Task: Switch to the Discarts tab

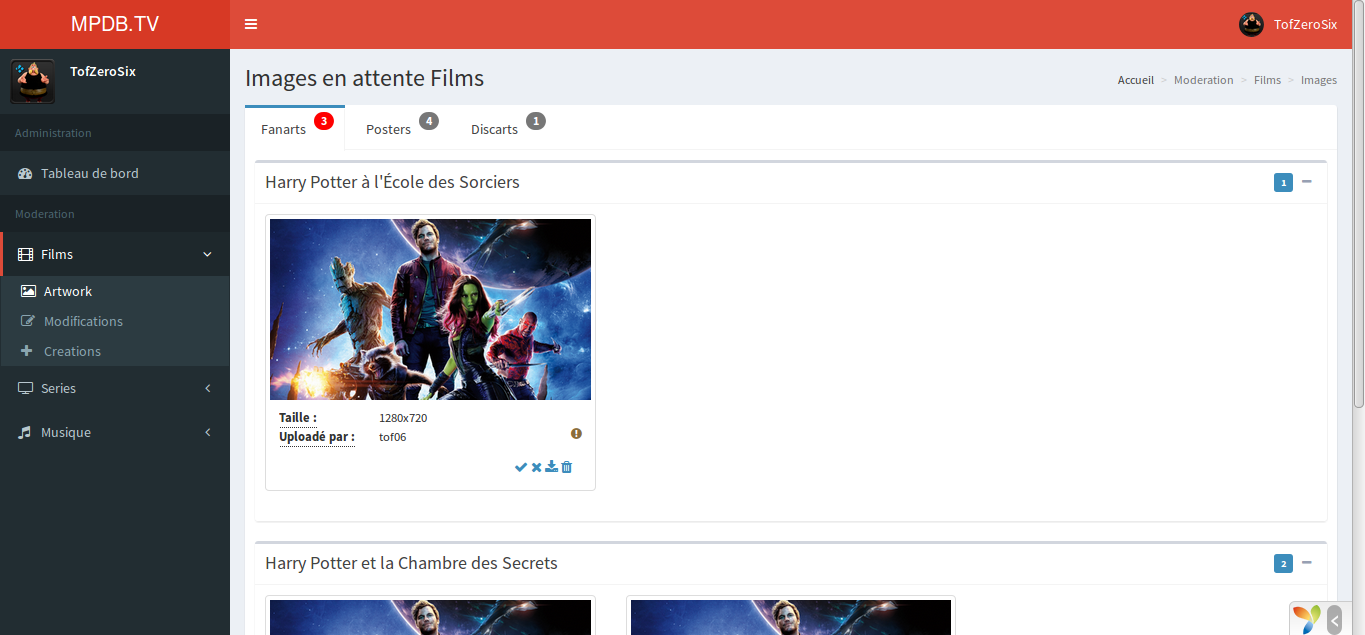Action: (x=507, y=128)
